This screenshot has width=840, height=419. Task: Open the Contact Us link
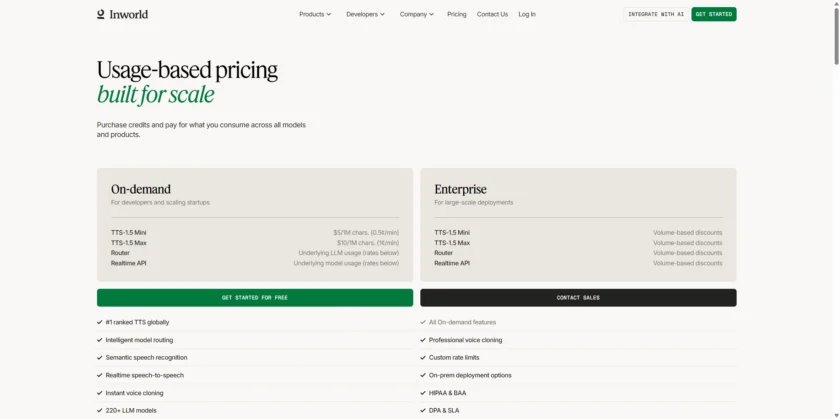point(492,14)
